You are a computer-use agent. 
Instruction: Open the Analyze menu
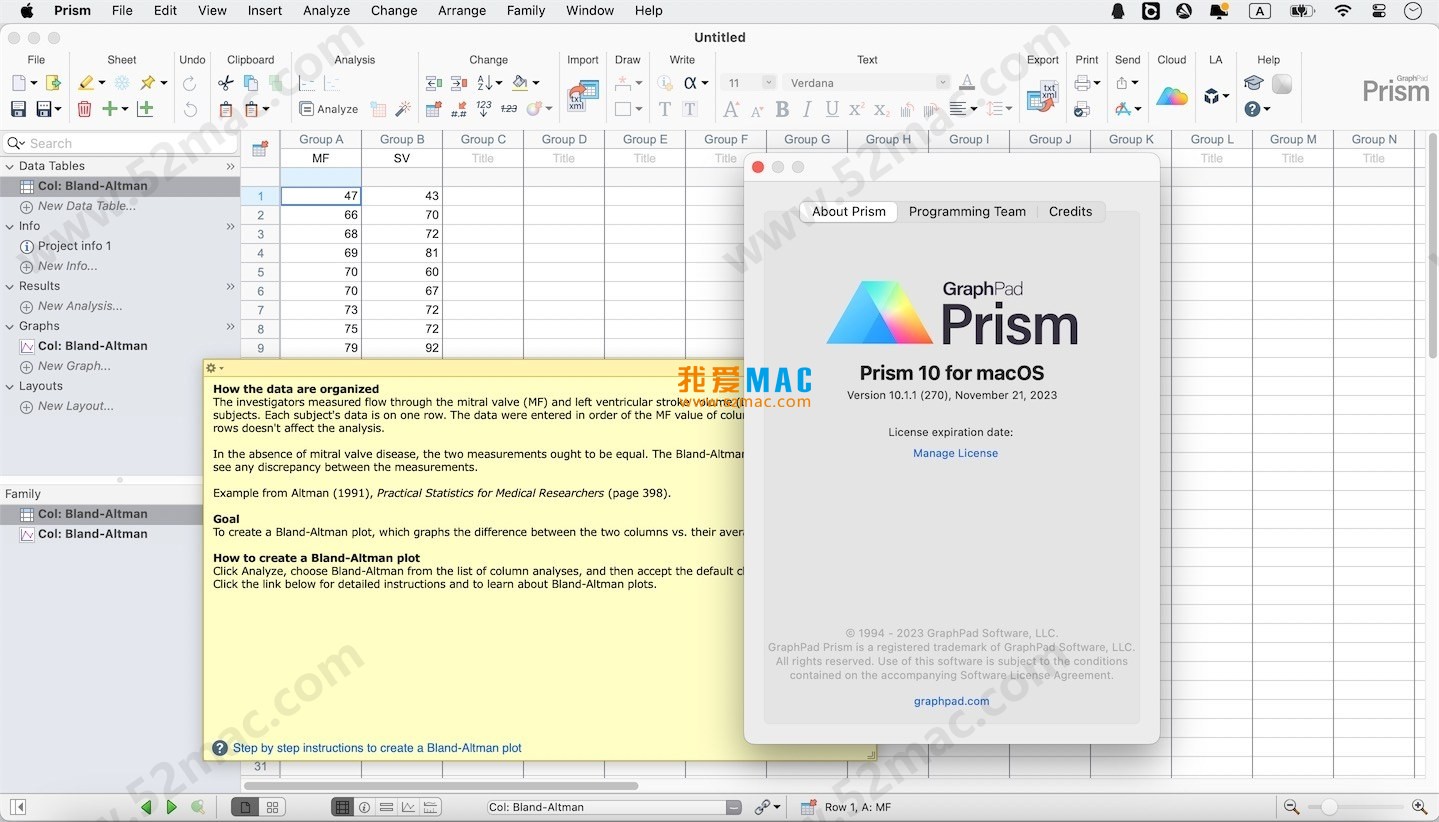click(327, 11)
